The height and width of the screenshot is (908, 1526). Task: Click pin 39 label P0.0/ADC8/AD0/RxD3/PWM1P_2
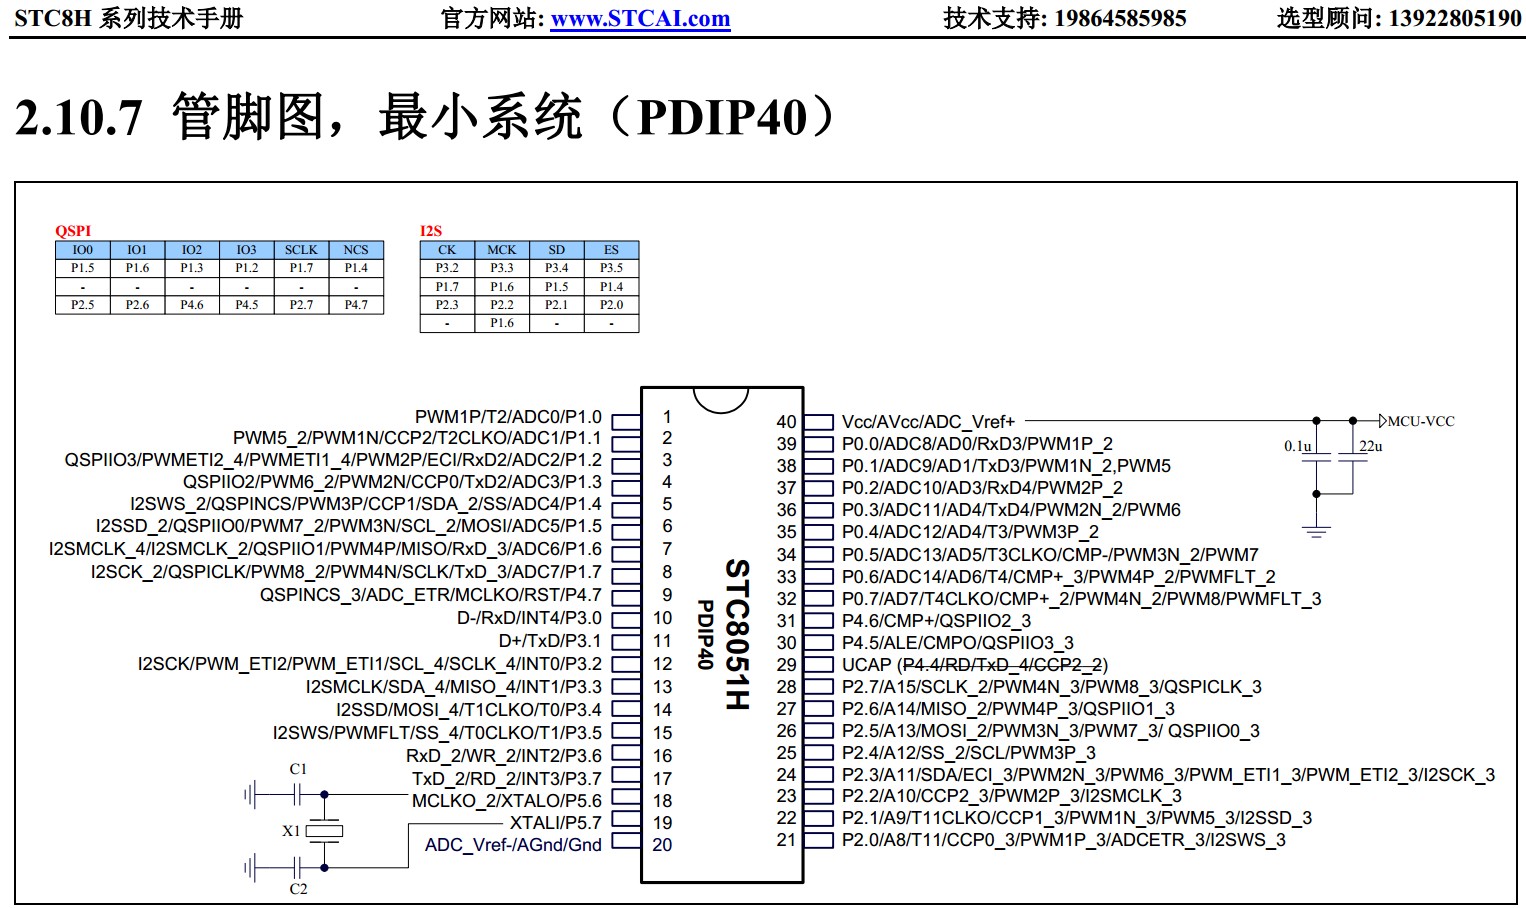point(977,444)
